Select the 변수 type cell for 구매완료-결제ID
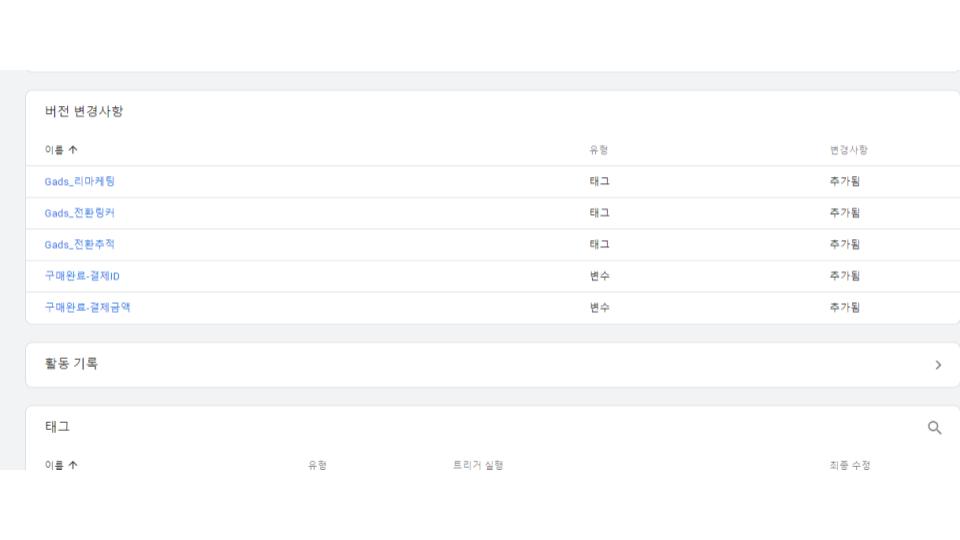Screen dimensions: 960x540 [x=599, y=276]
